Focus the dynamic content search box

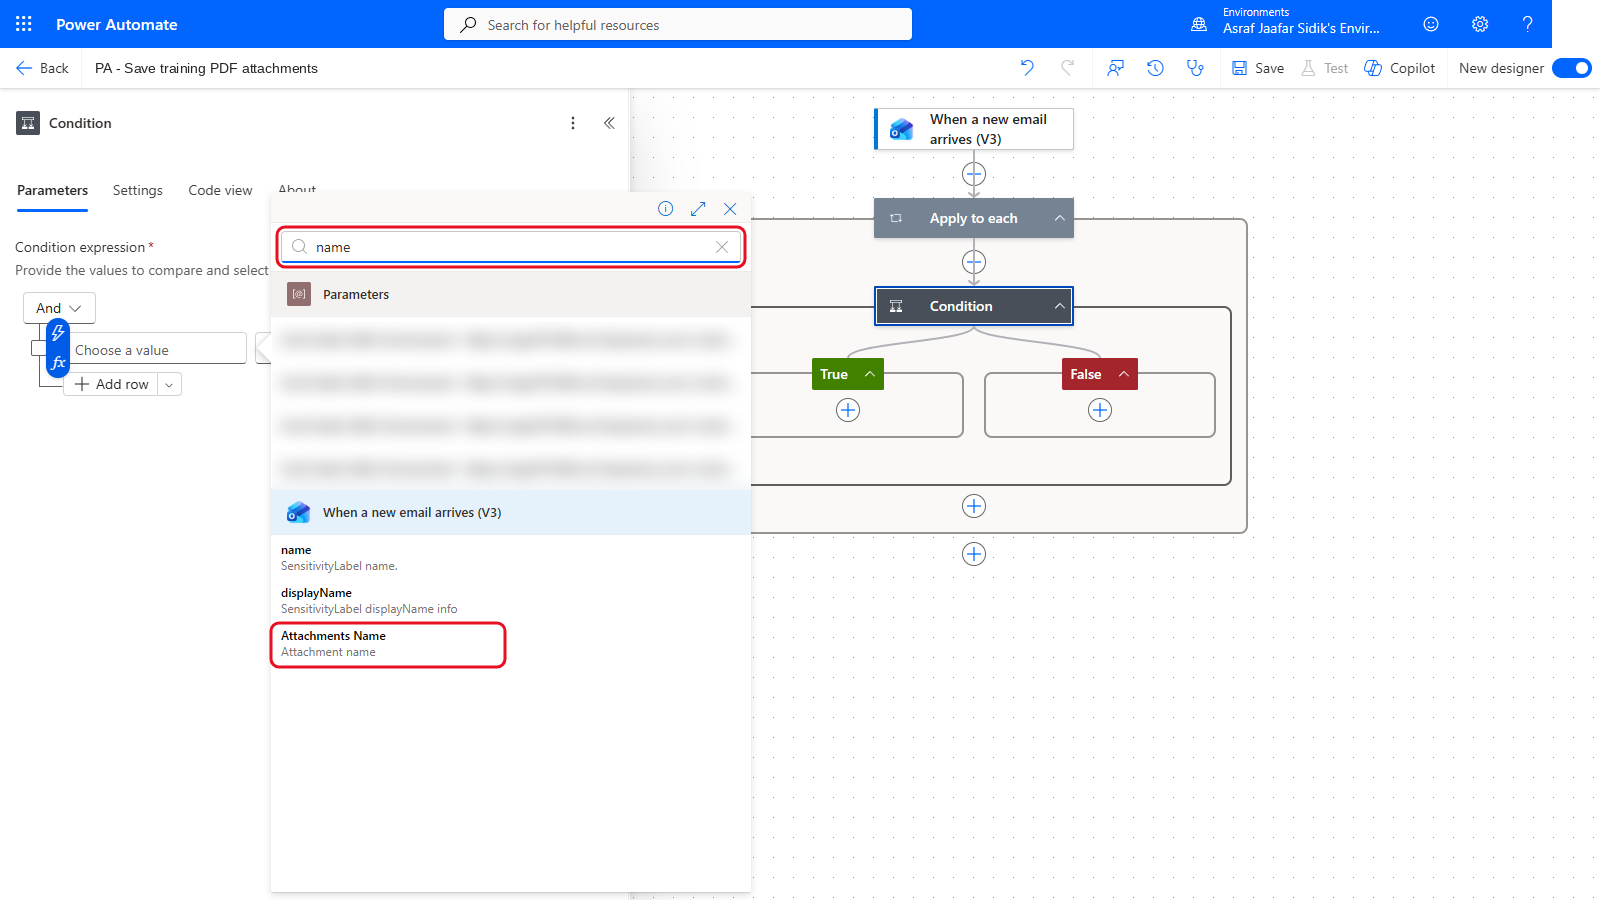[x=510, y=247]
